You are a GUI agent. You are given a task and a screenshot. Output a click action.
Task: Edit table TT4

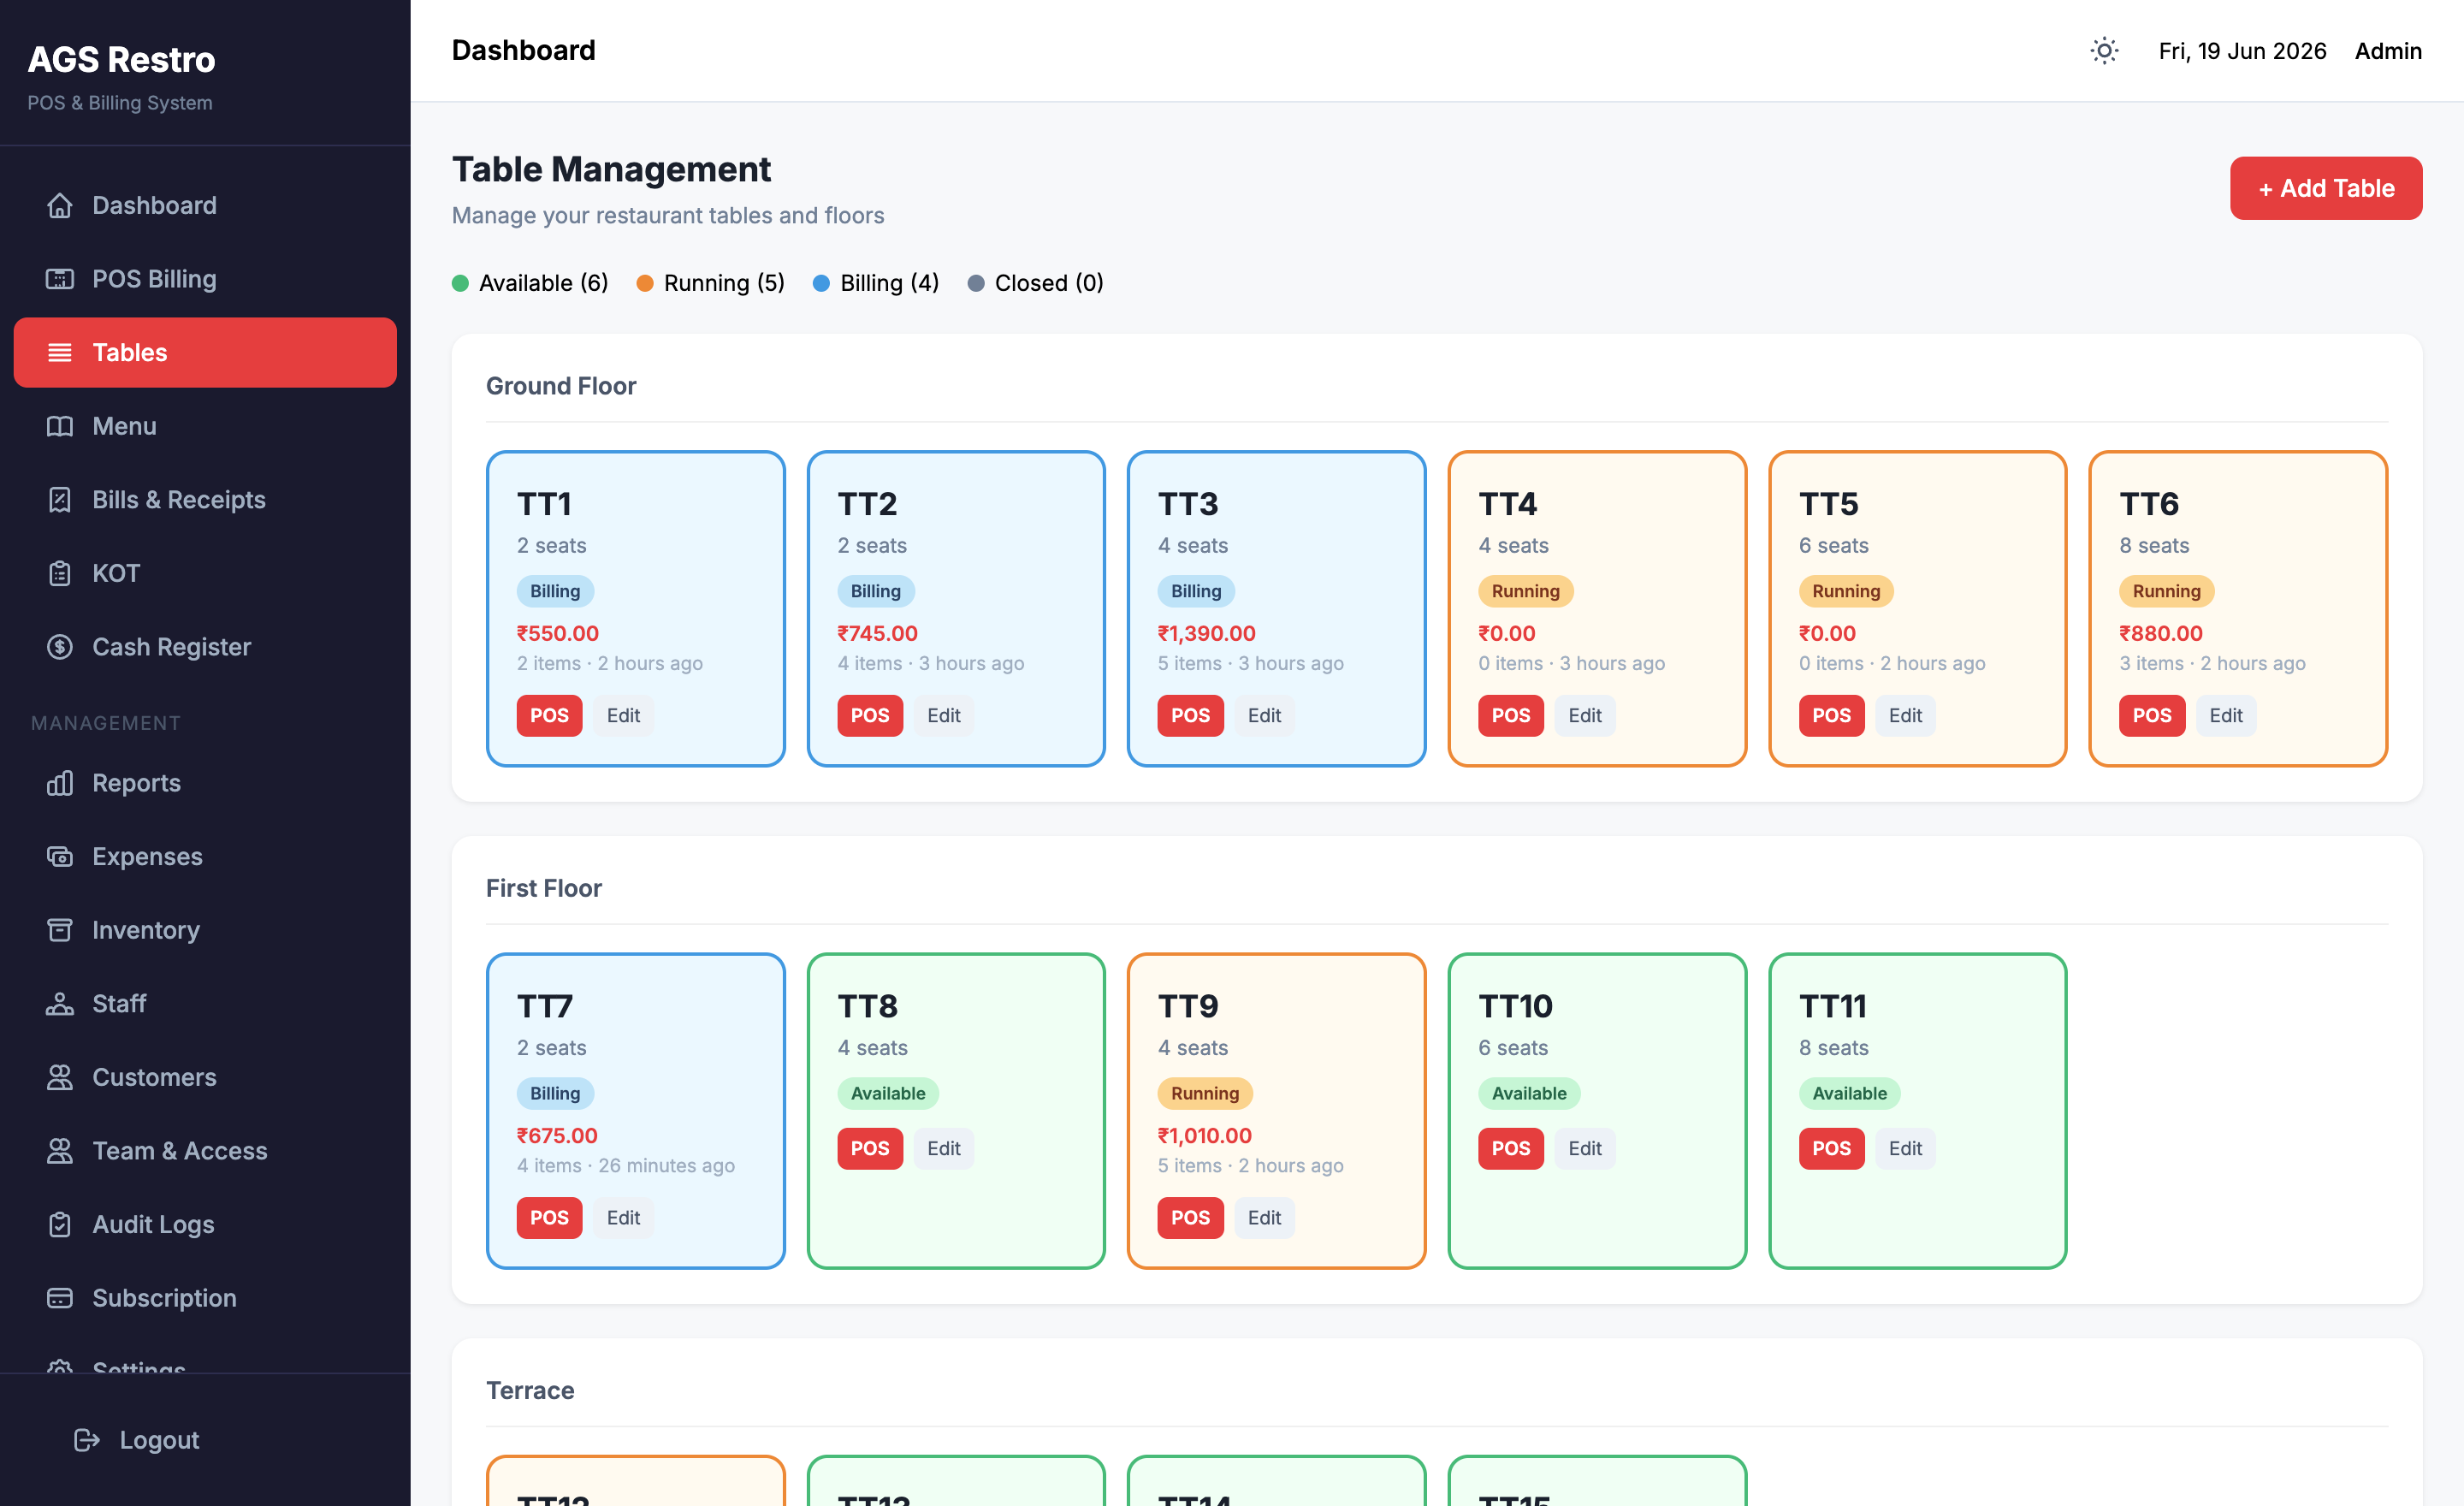coord(1585,716)
